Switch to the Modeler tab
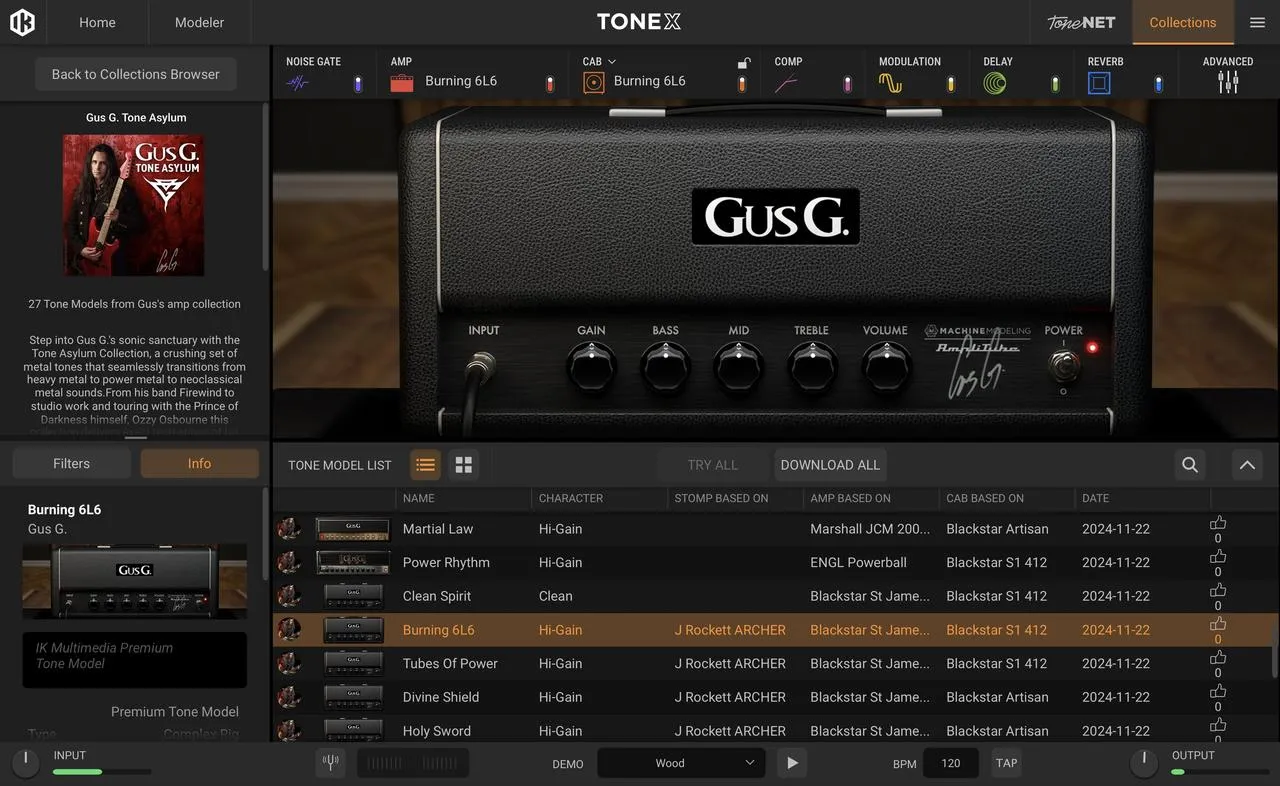The image size is (1280, 786). click(x=199, y=22)
